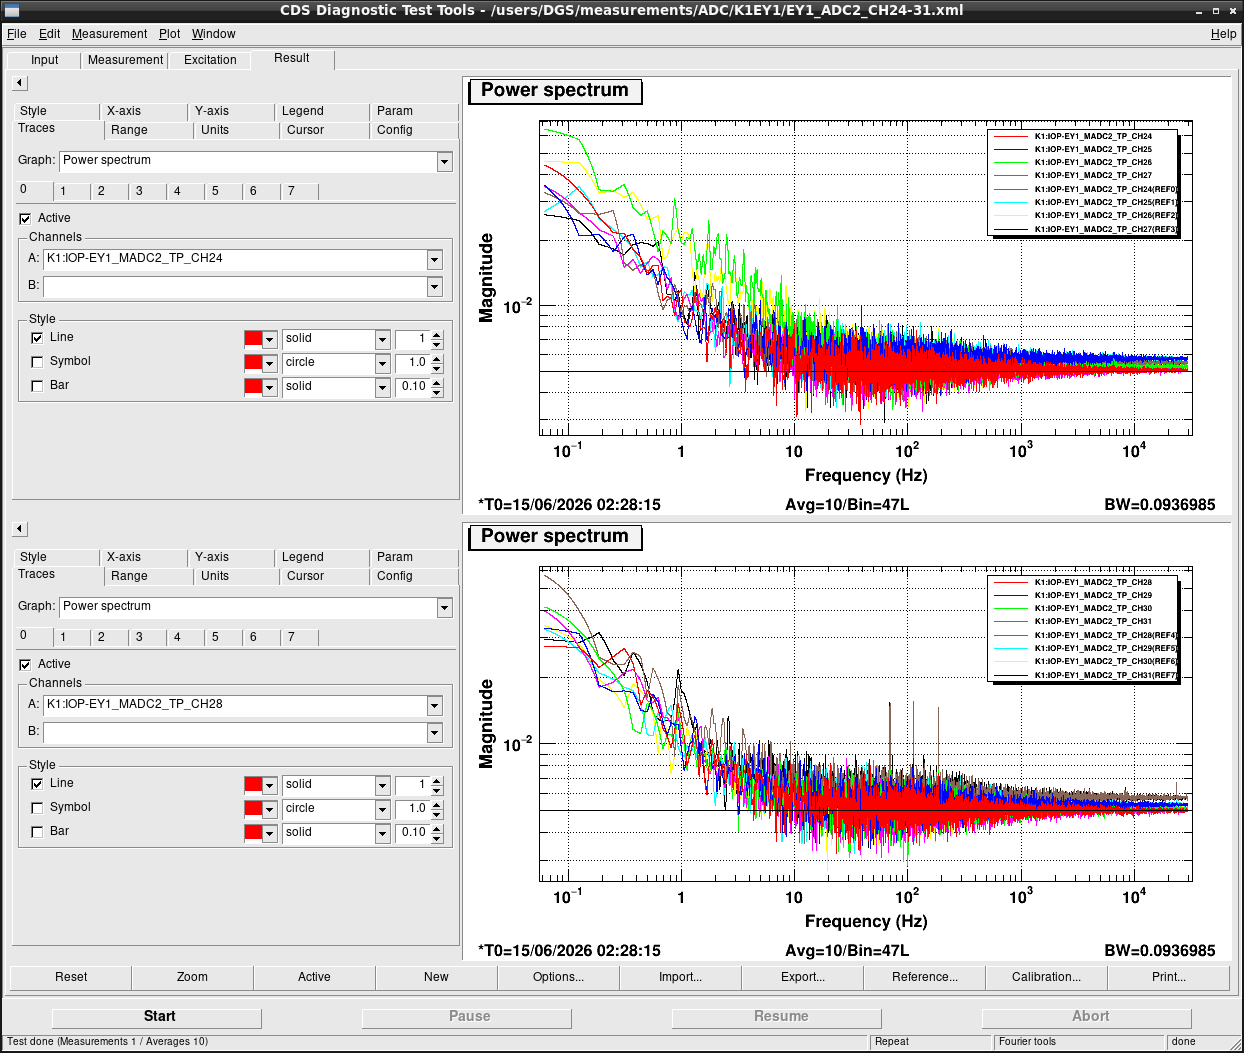The image size is (1244, 1053).
Task: Click channel B input field in the upper panel
Action: 236,287
